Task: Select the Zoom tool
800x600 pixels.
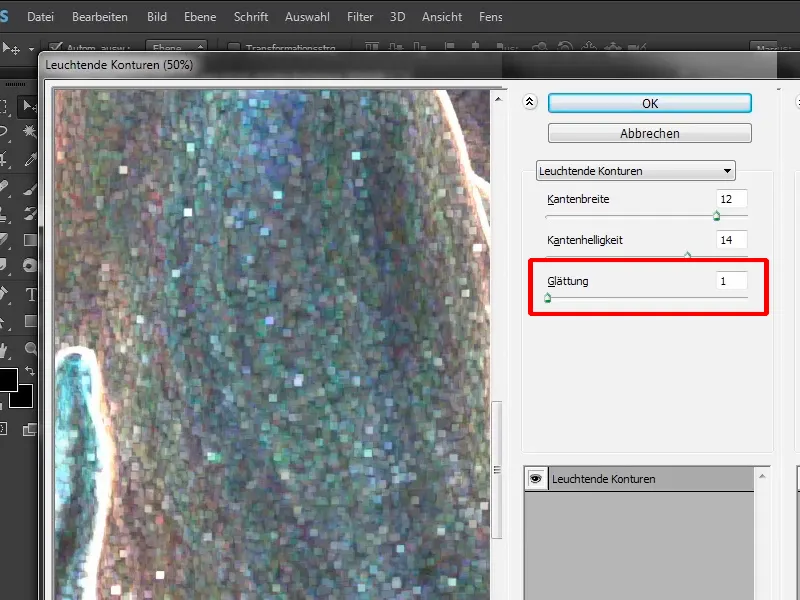Action: (31, 349)
